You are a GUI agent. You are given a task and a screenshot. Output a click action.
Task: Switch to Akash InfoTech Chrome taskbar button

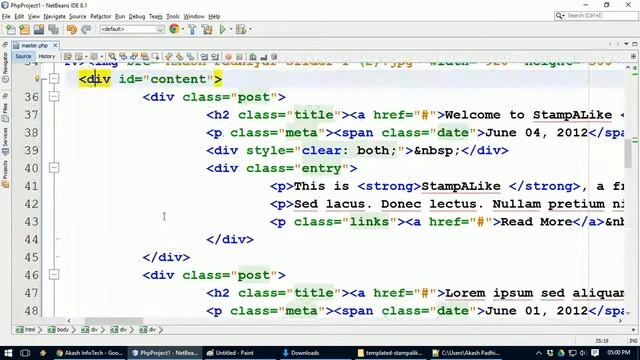[90, 353]
